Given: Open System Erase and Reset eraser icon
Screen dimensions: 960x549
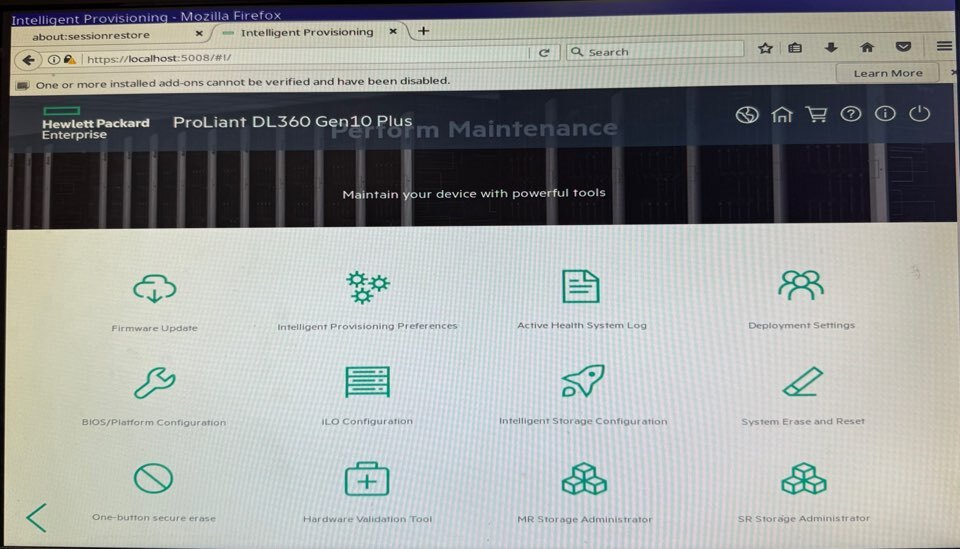Looking at the screenshot, I should 803,381.
